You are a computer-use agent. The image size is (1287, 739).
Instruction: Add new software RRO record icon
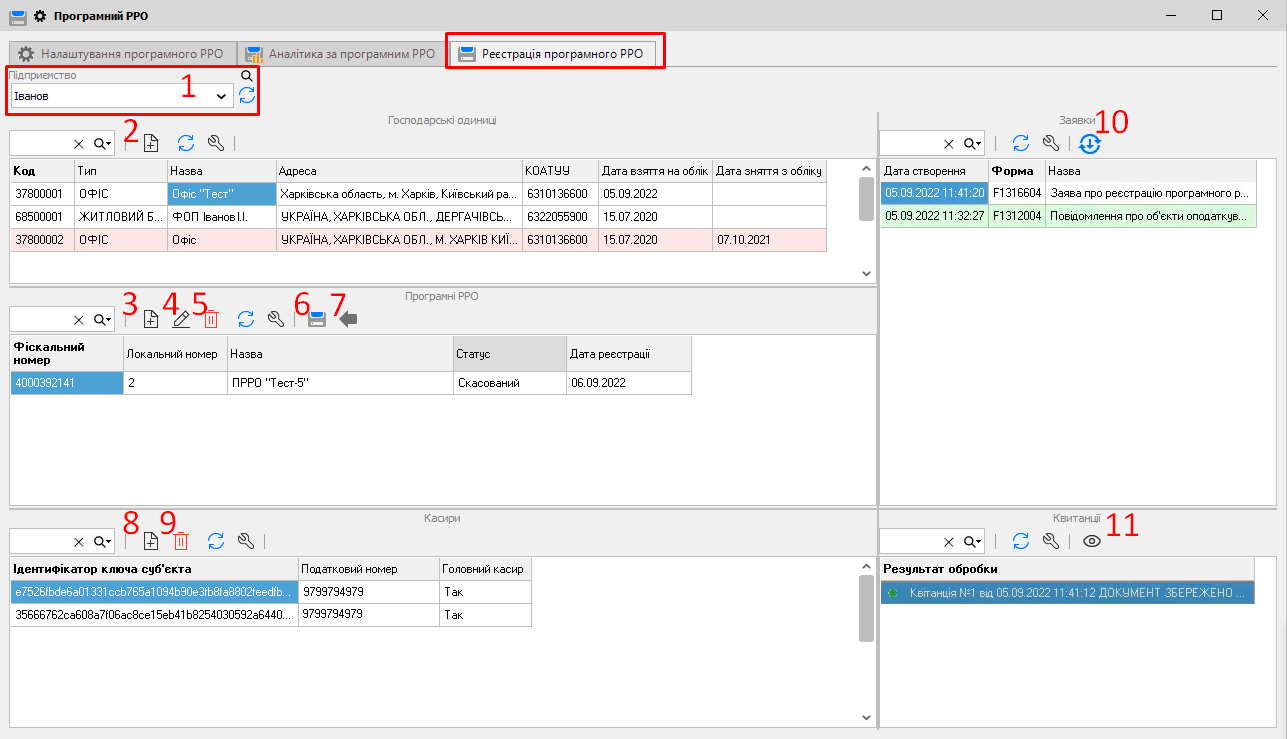click(151, 319)
